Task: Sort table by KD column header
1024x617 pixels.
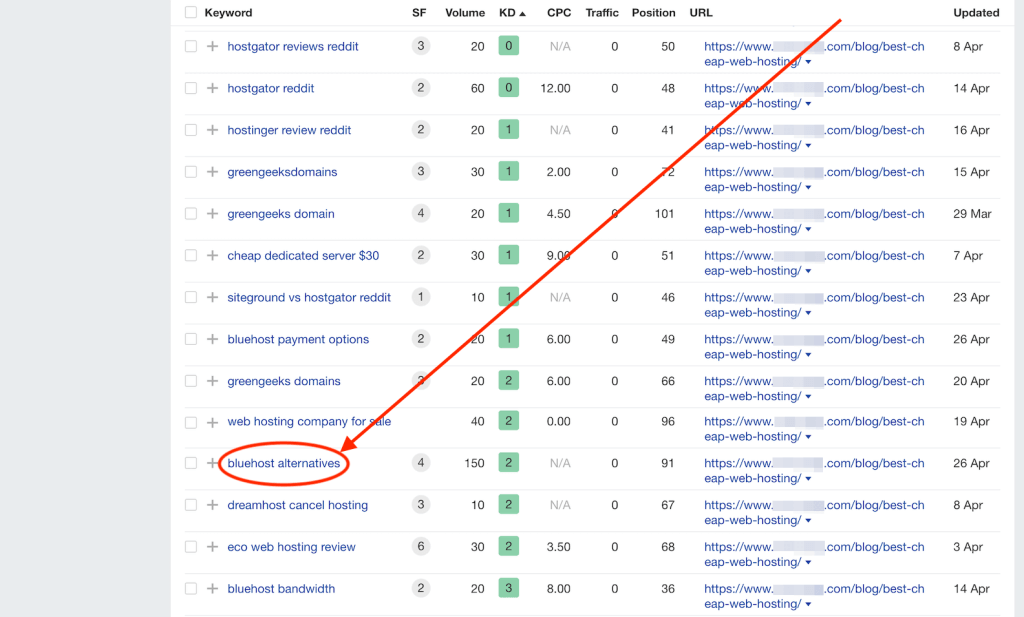Action: tap(512, 12)
